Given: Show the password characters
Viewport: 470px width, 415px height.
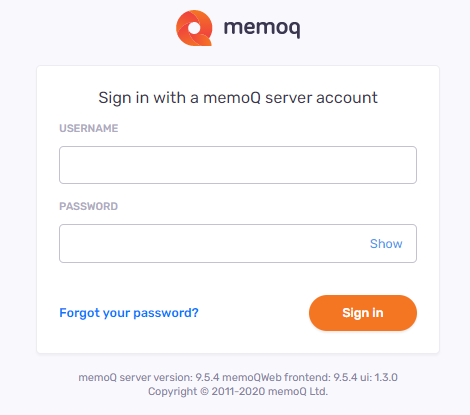Looking at the screenshot, I should [x=386, y=244].
